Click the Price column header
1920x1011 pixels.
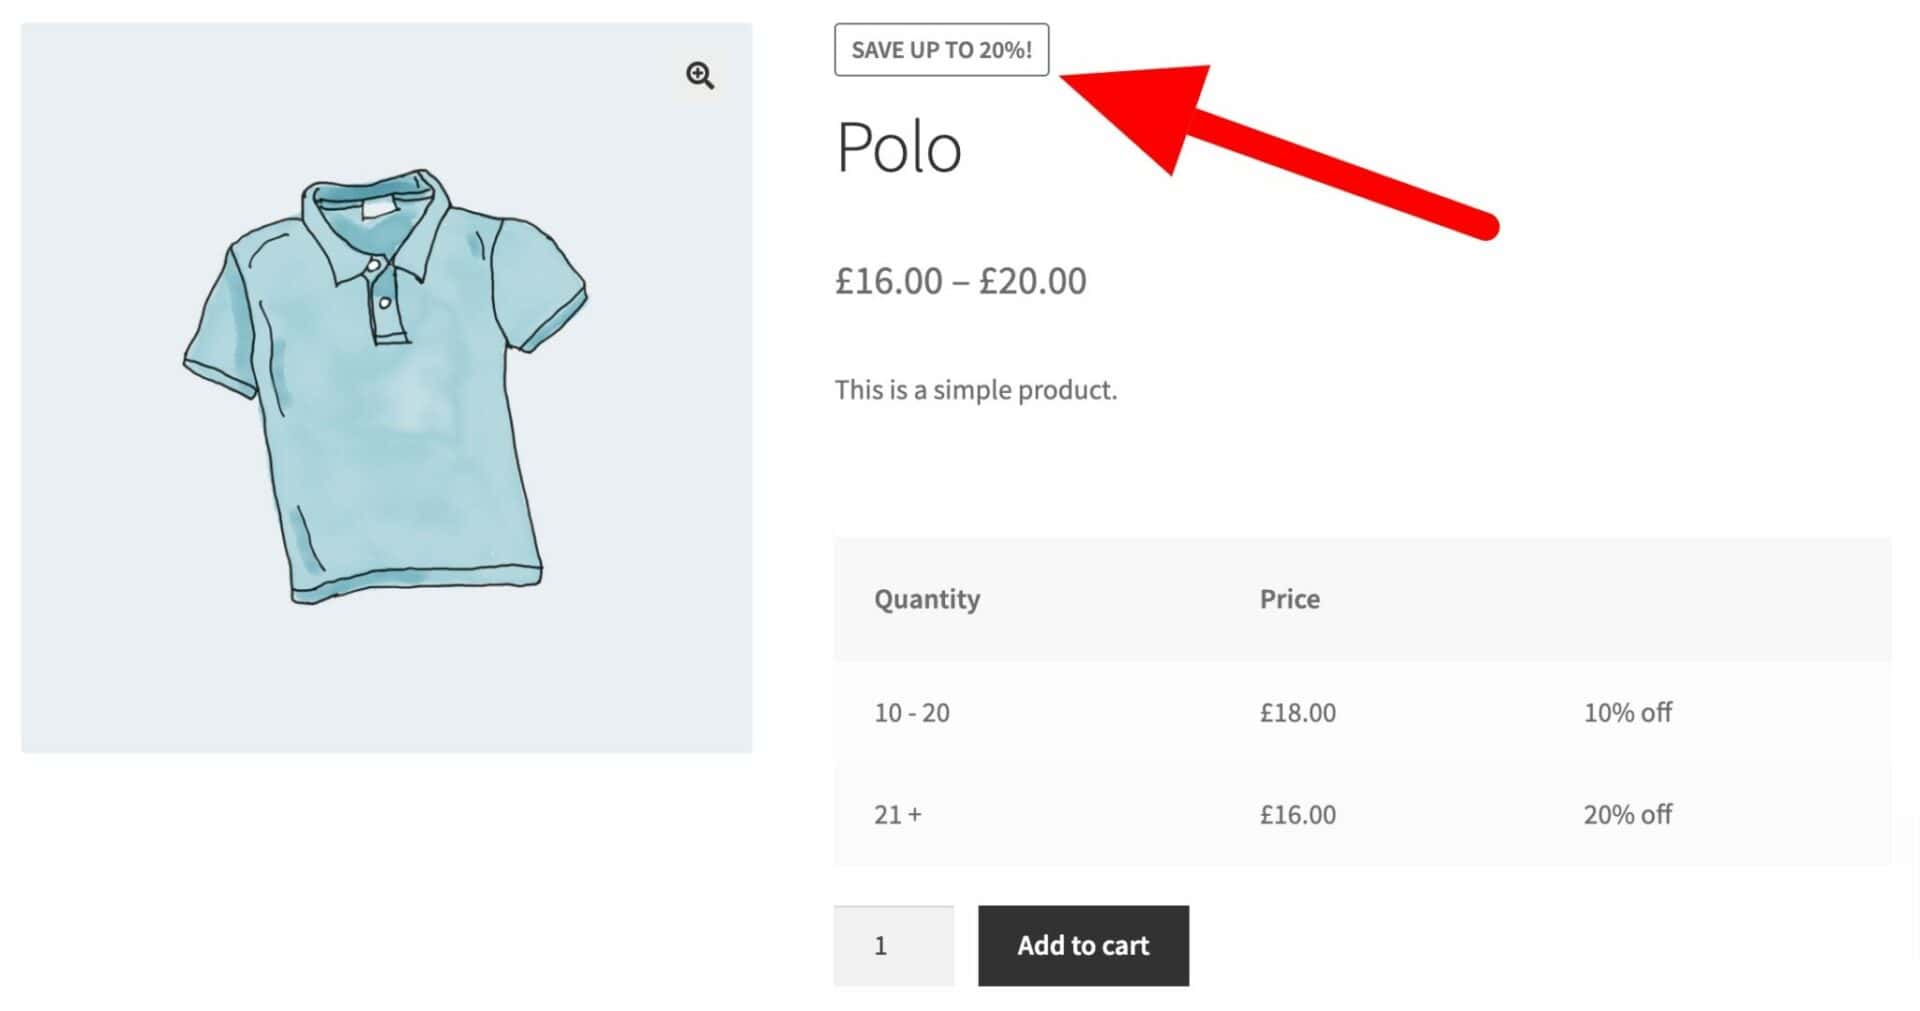coord(1289,599)
